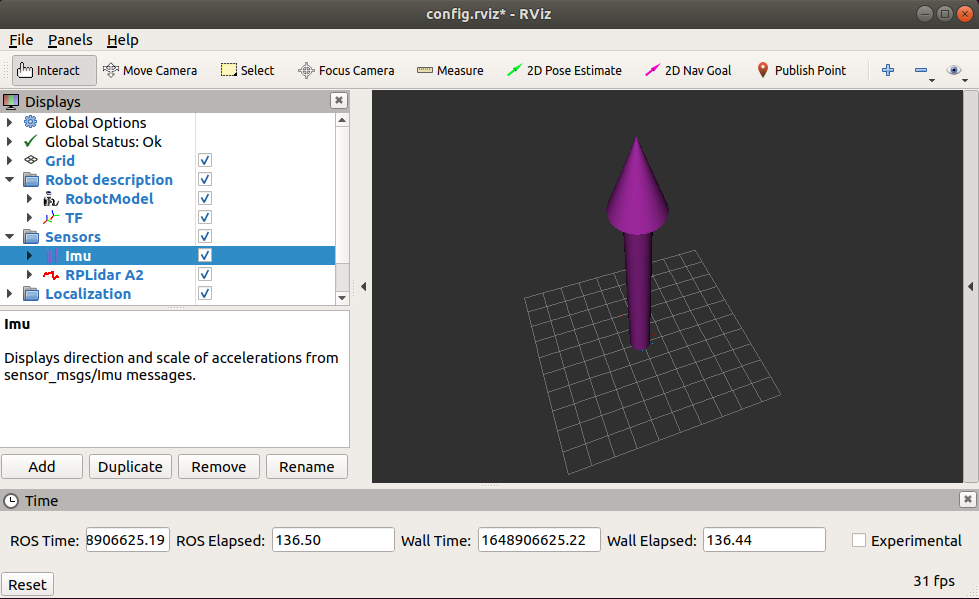Select the Move Camera tool
Viewport: 979px width, 599px height.
coord(150,71)
